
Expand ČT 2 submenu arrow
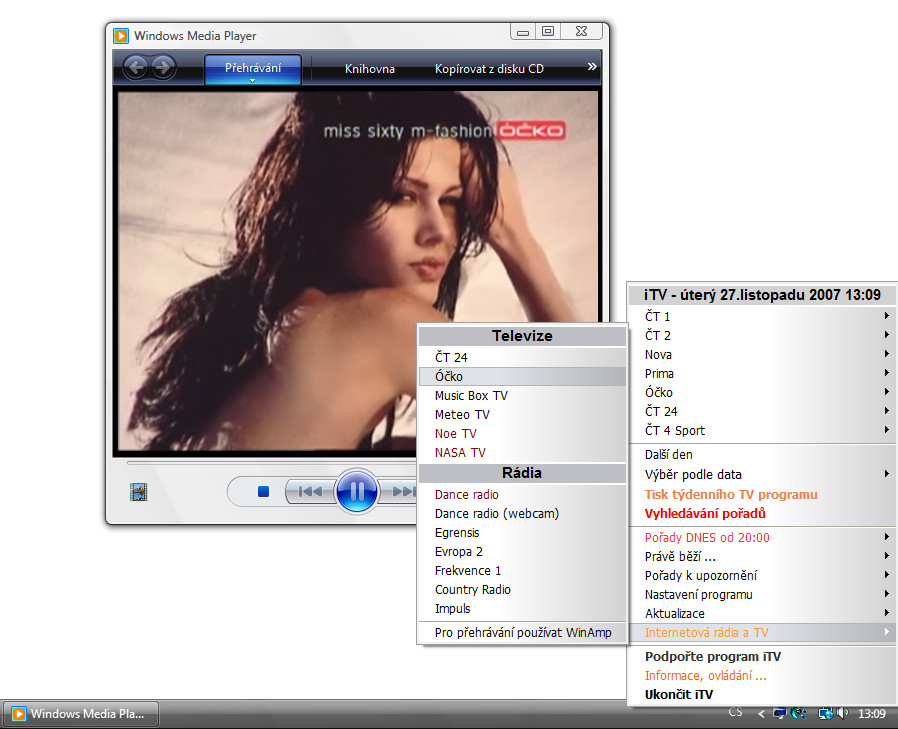click(x=886, y=334)
